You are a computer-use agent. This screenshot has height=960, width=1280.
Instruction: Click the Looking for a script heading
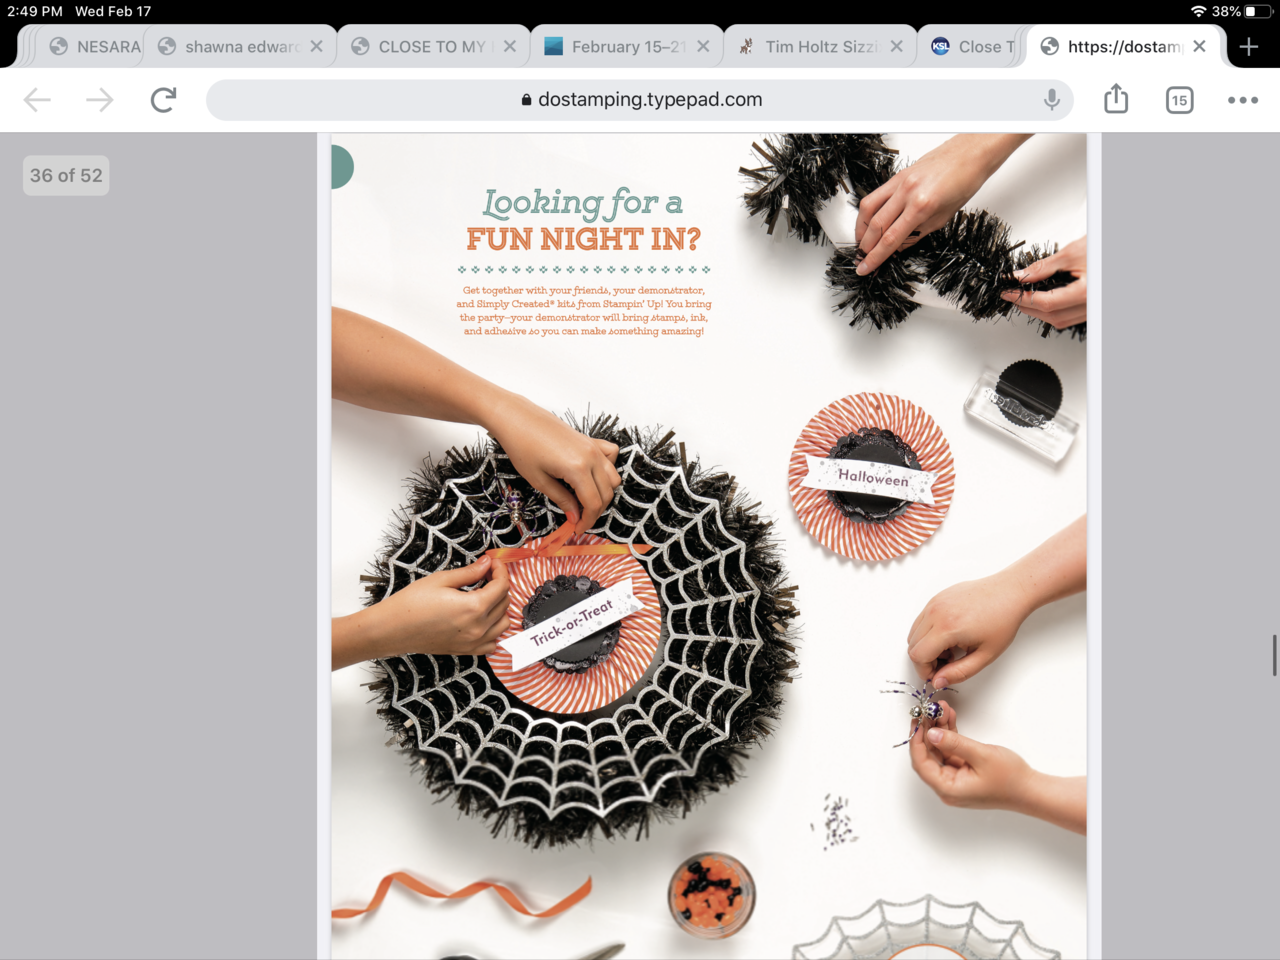(583, 202)
